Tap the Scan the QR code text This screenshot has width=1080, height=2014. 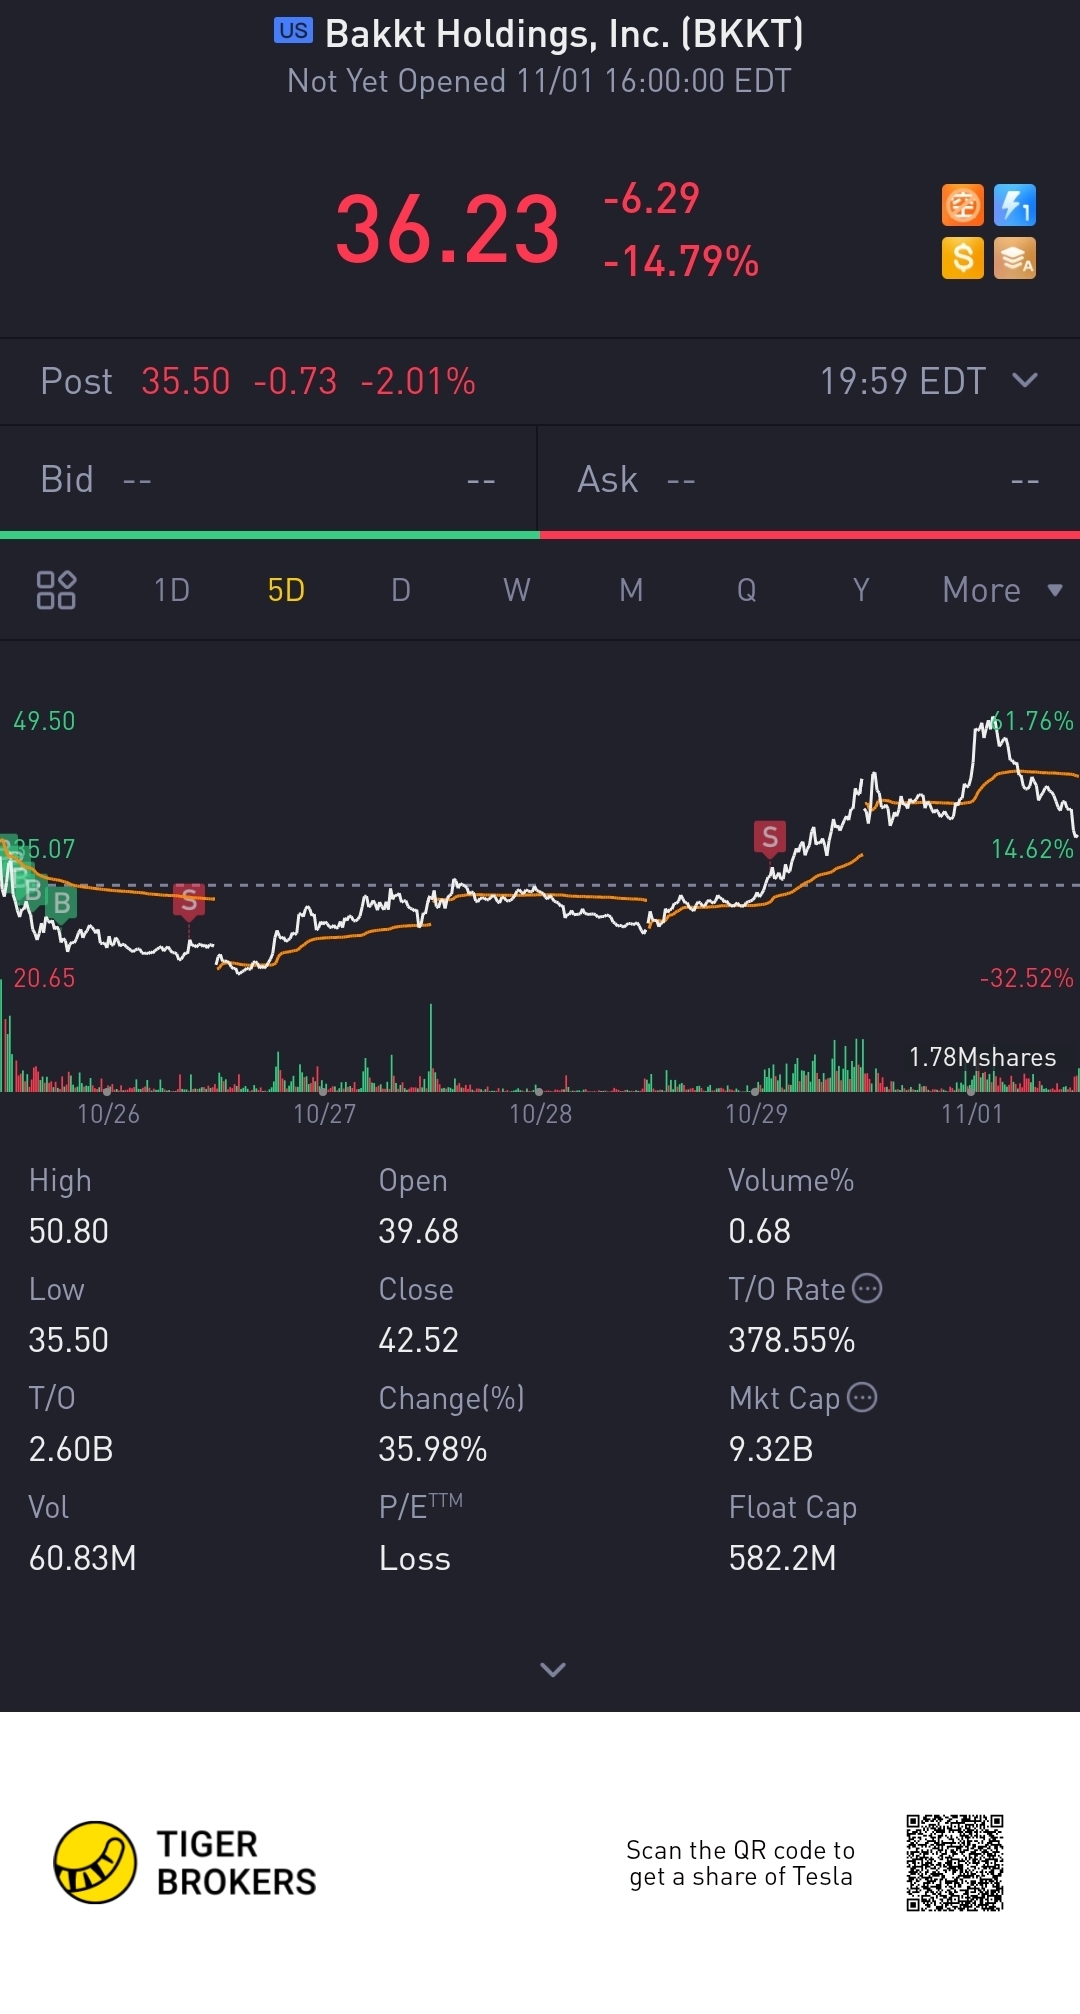pyautogui.click(x=741, y=1863)
